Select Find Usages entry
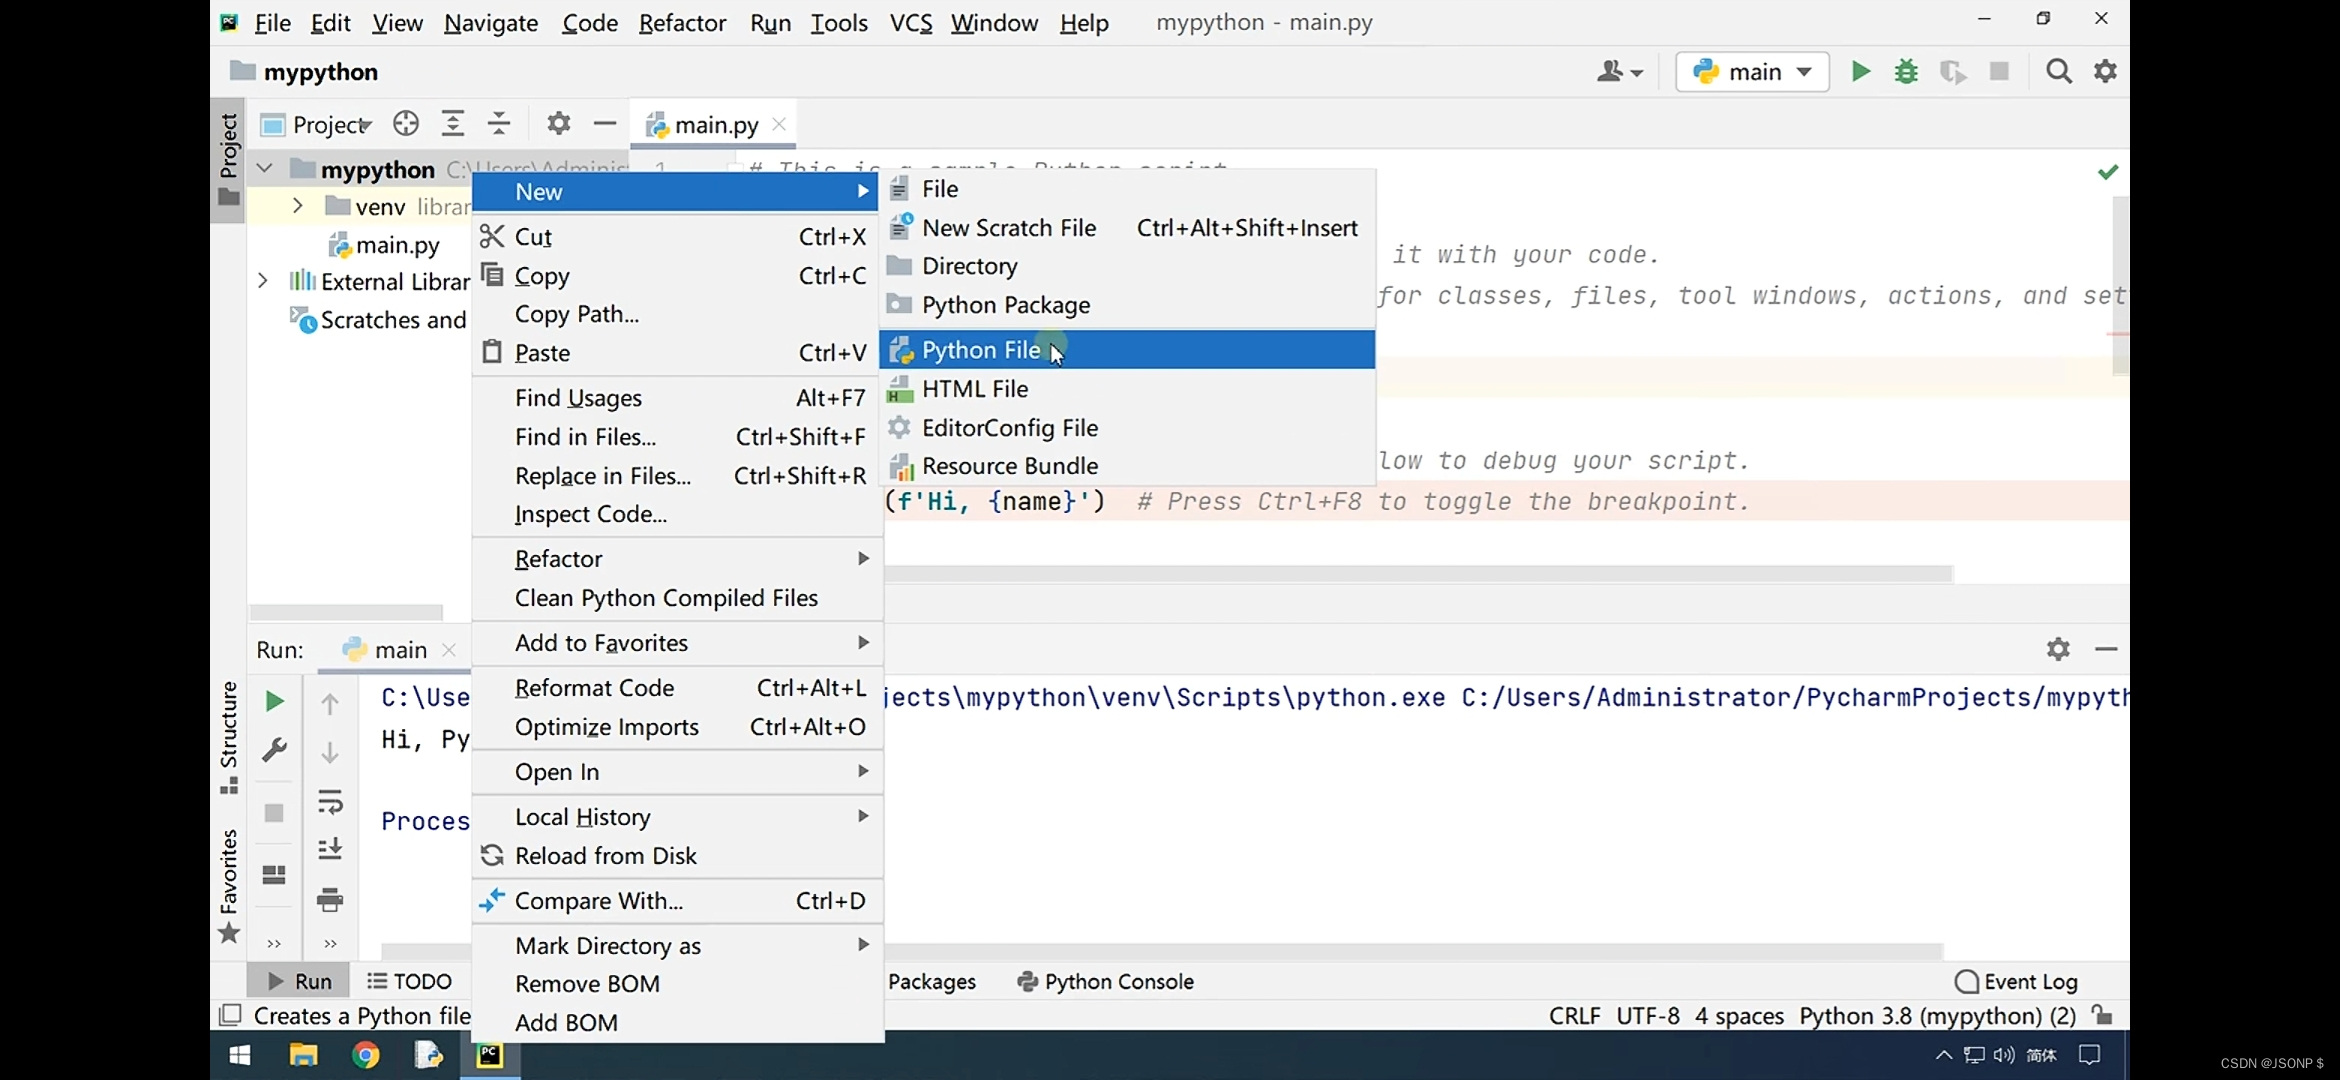 click(677, 398)
